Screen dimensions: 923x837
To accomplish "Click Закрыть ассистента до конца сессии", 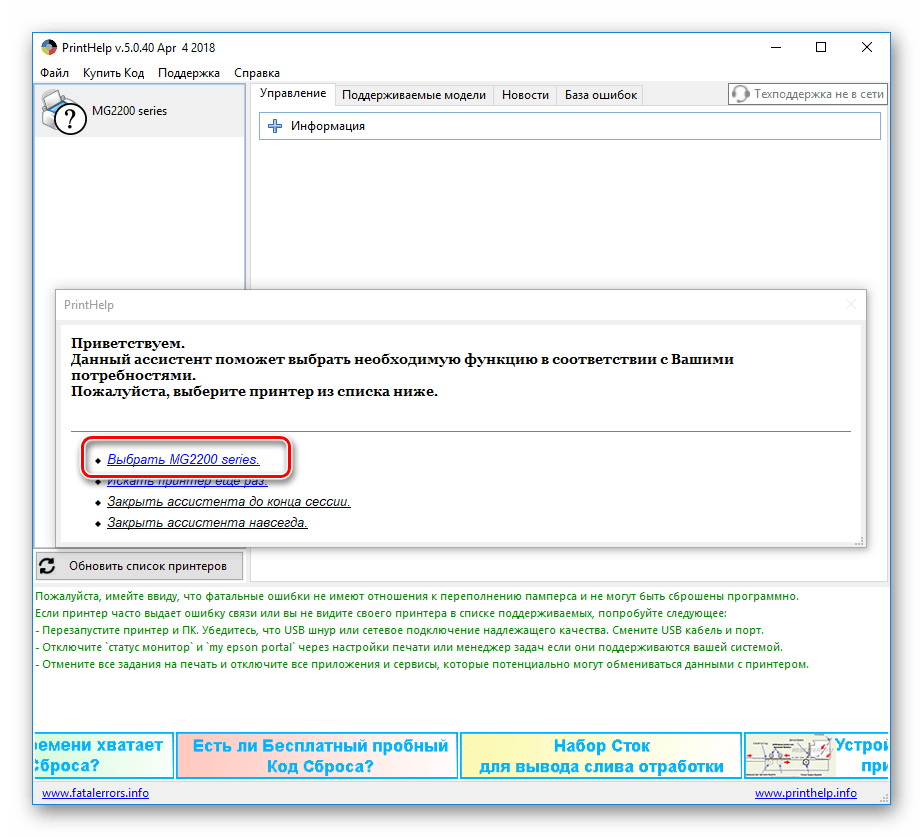I will pos(228,502).
